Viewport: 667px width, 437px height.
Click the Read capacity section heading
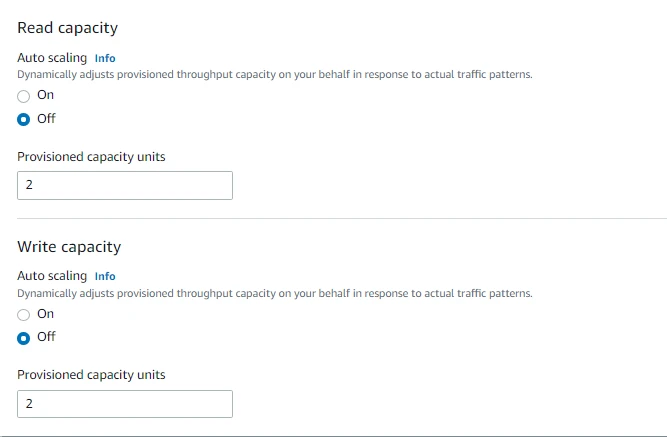67,28
